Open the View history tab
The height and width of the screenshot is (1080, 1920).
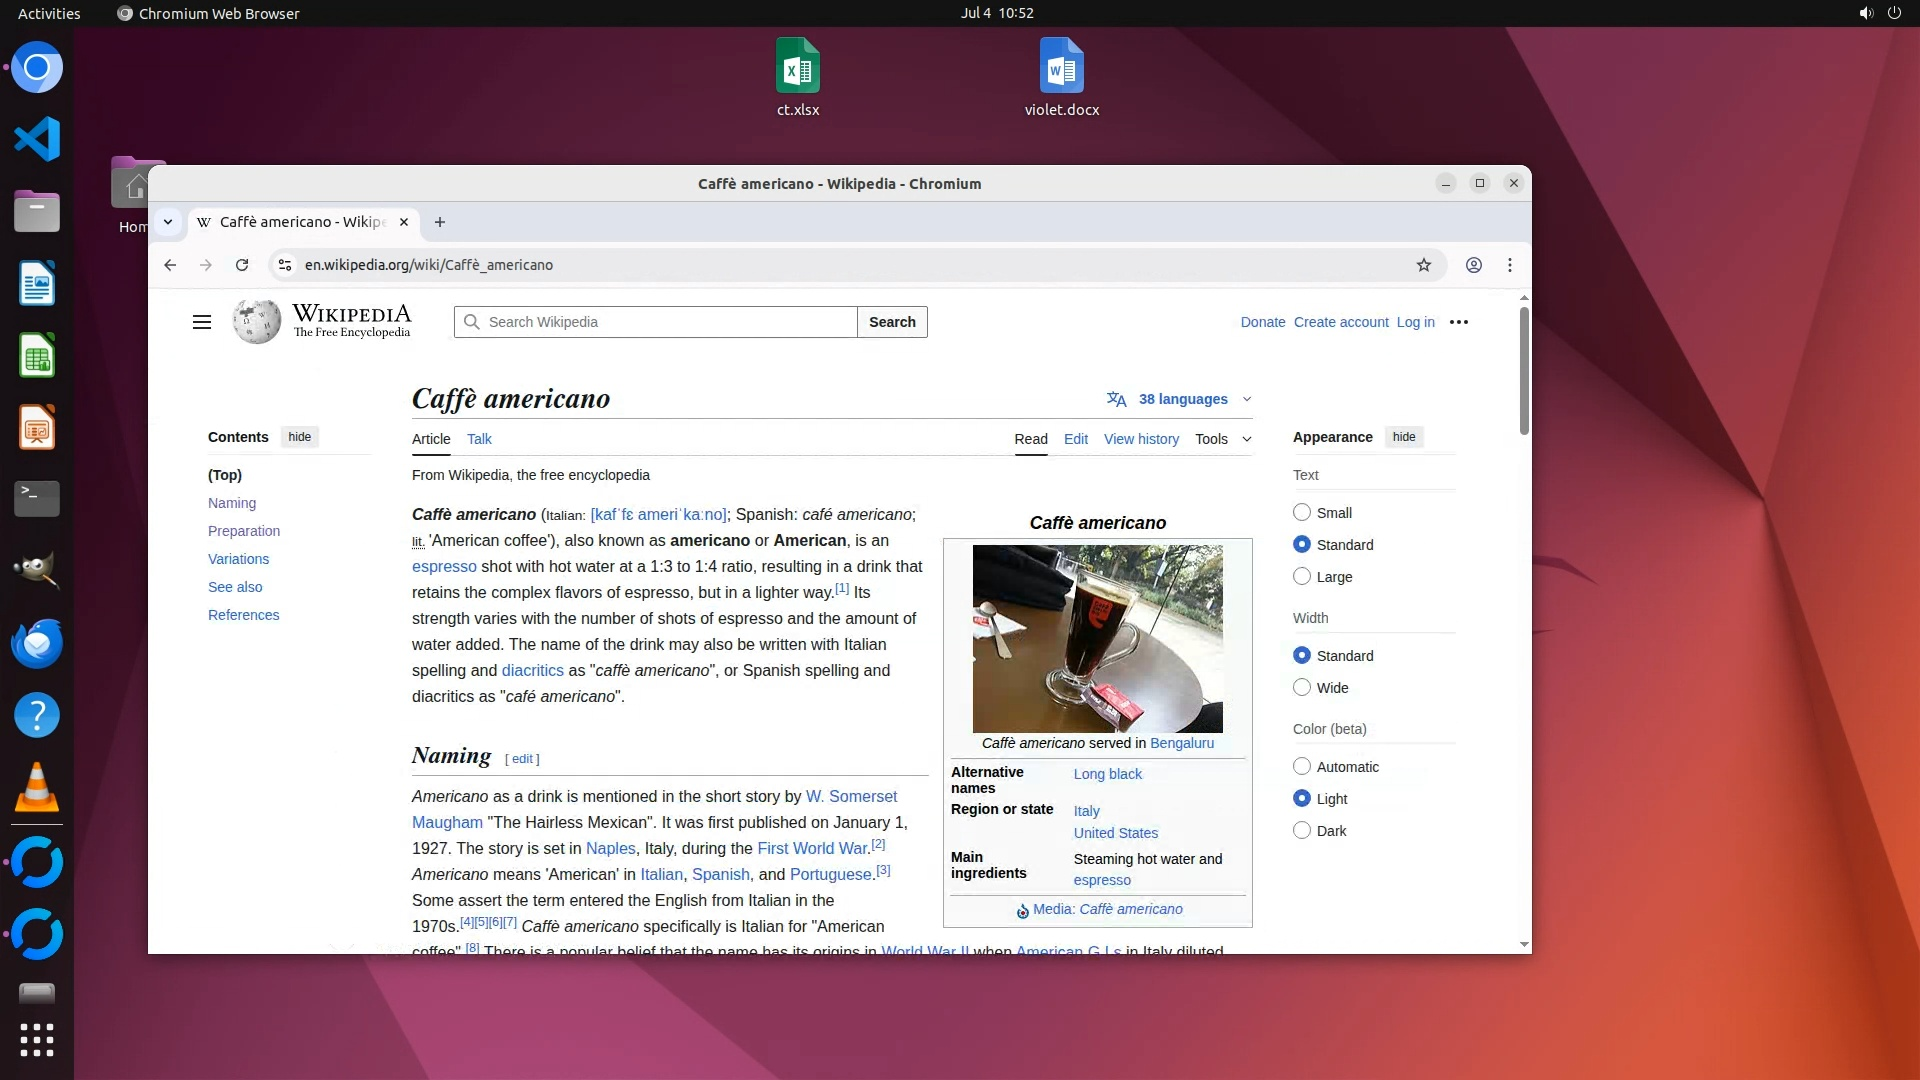click(1141, 439)
